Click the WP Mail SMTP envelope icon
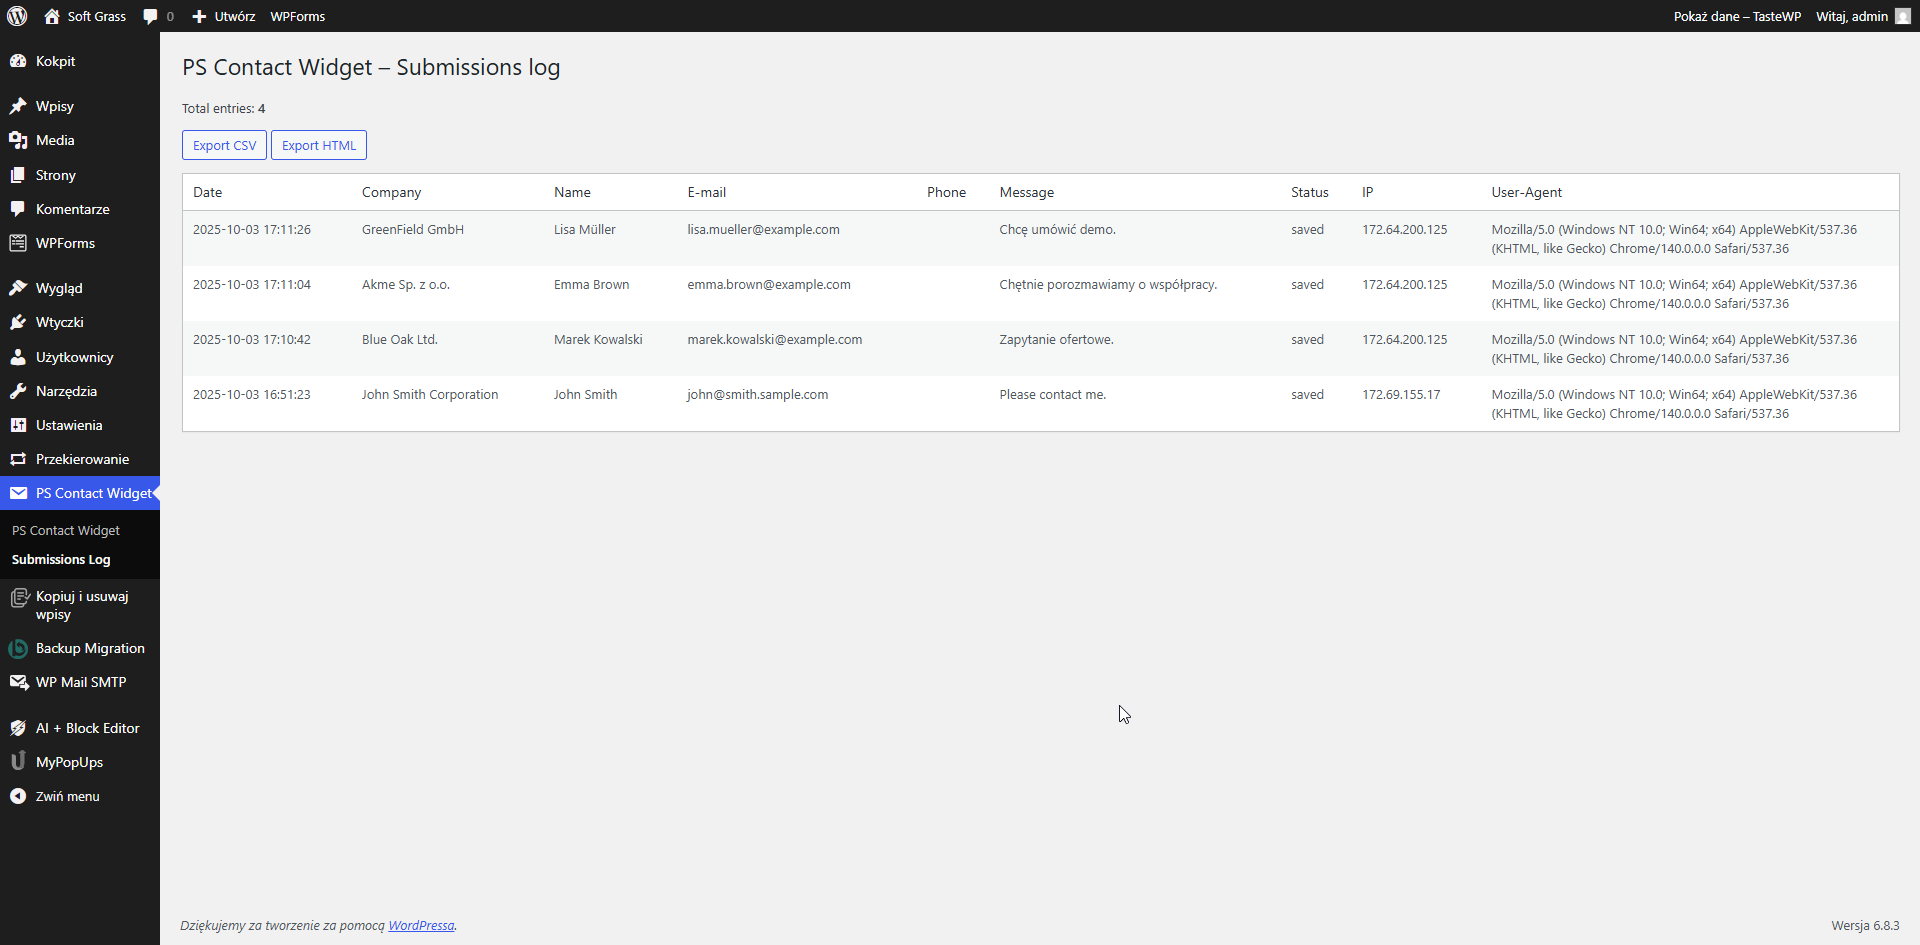Screen dimensions: 1920x945 tap(20, 682)
